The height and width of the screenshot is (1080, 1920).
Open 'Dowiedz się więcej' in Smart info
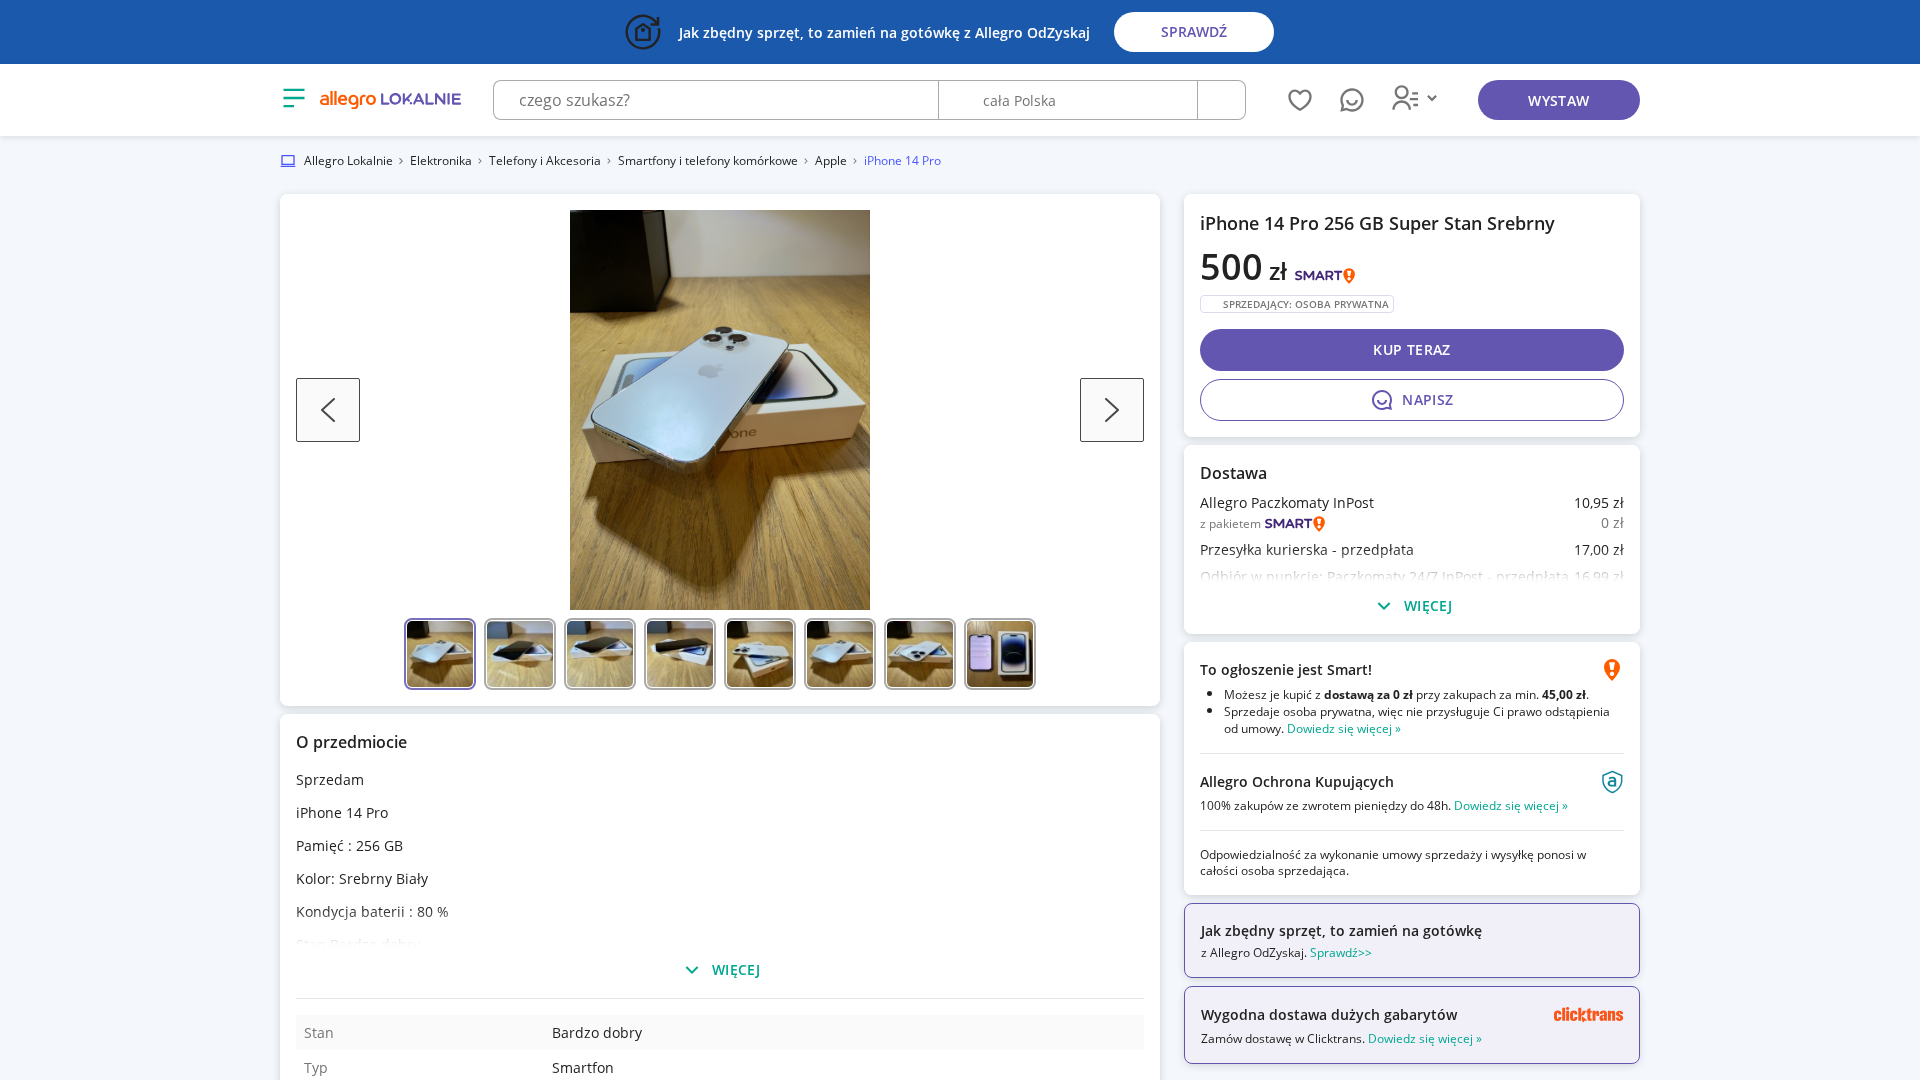[1344, 729]
